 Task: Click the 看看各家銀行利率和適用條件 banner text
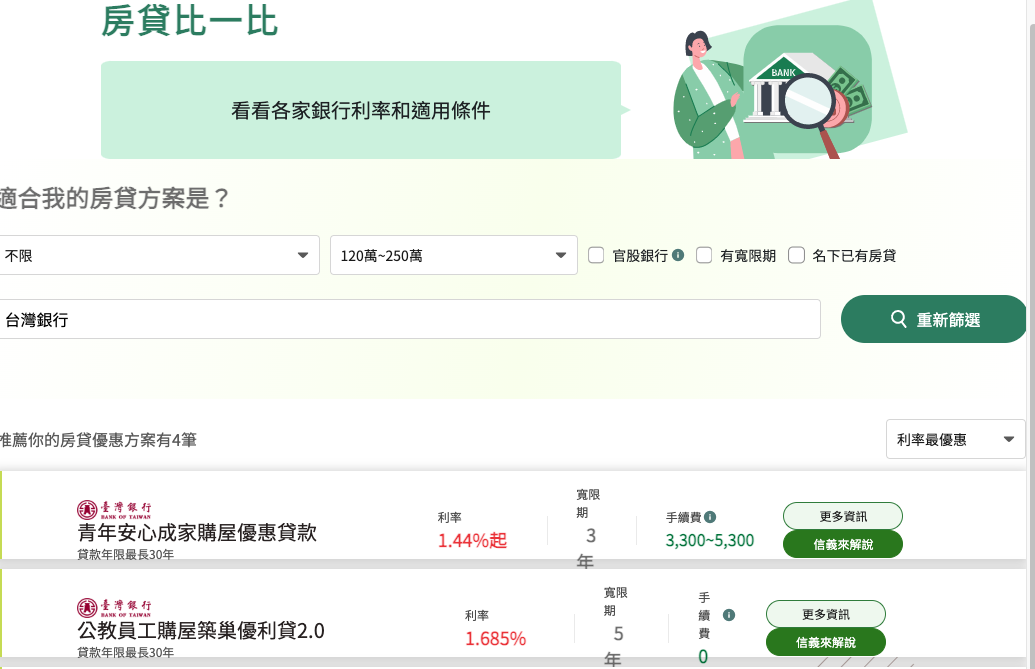360,110
